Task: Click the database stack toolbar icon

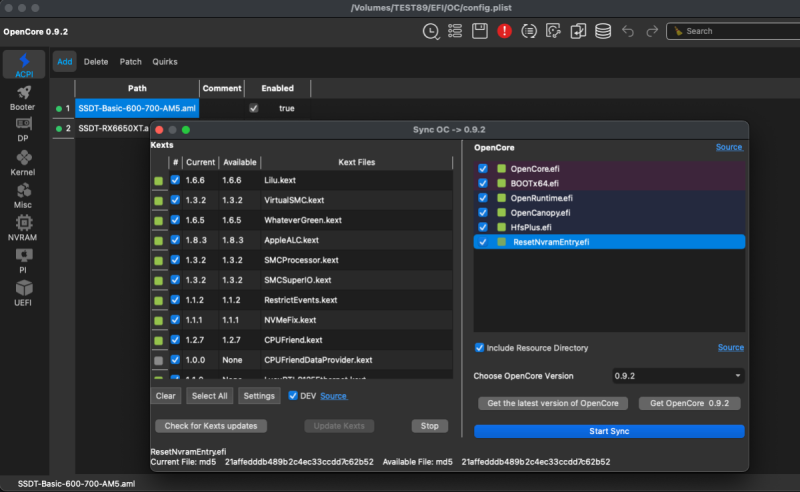Action: [x=603, y=31]
